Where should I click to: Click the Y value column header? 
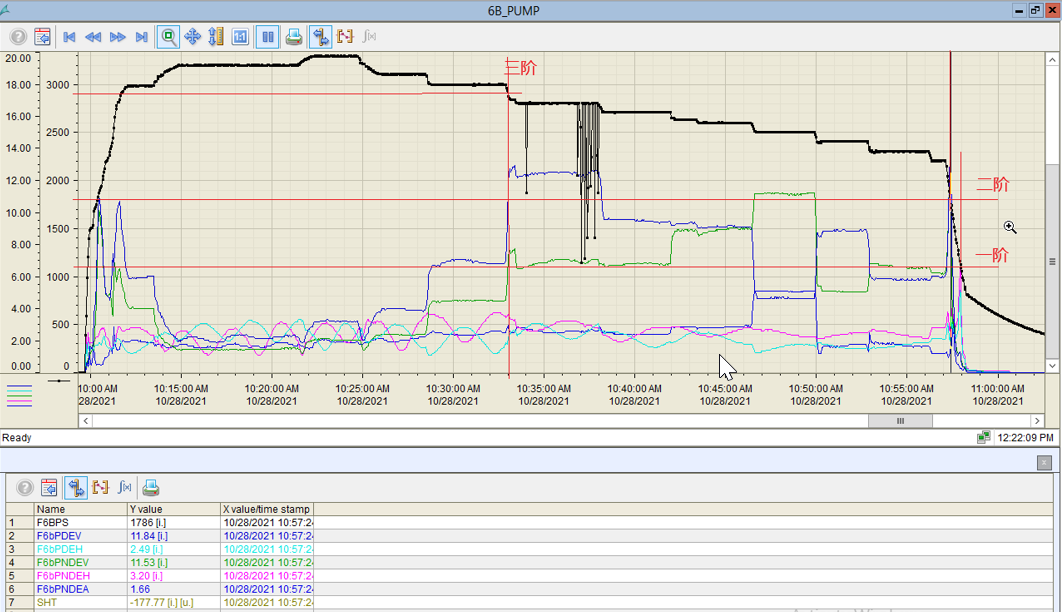pyautogui.click(x=174, y=509)
